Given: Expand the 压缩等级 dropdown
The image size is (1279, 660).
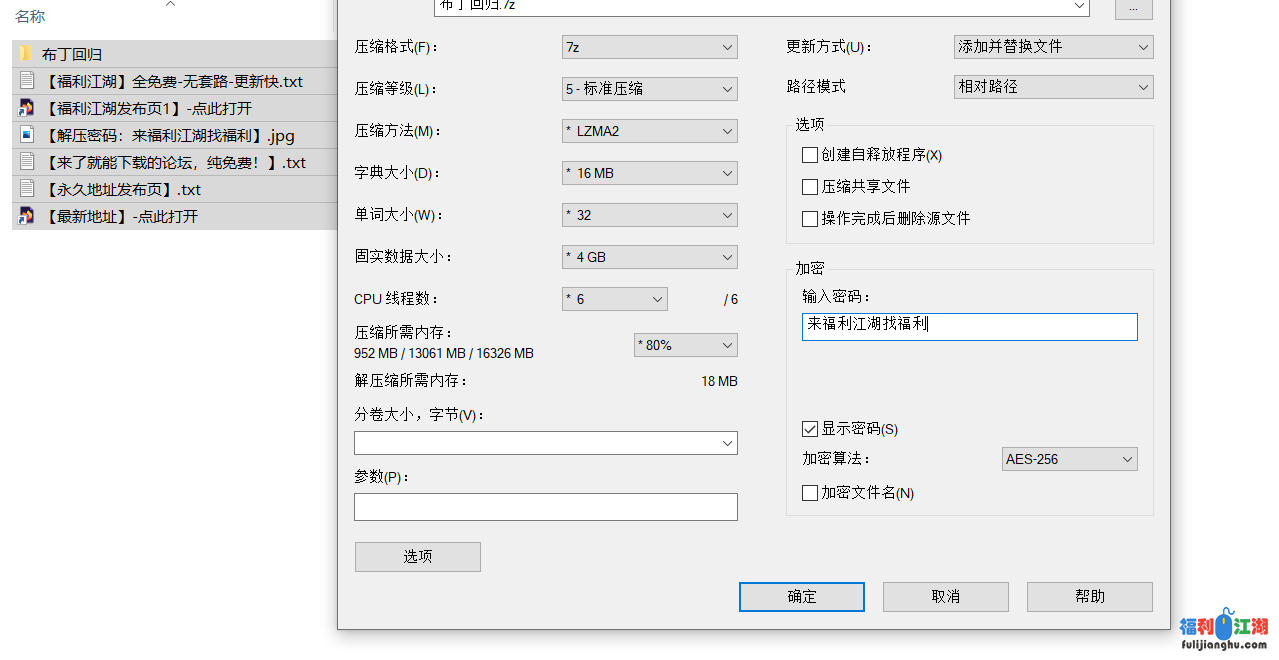Looking at the screenshot, I should (x=649, y=89).
